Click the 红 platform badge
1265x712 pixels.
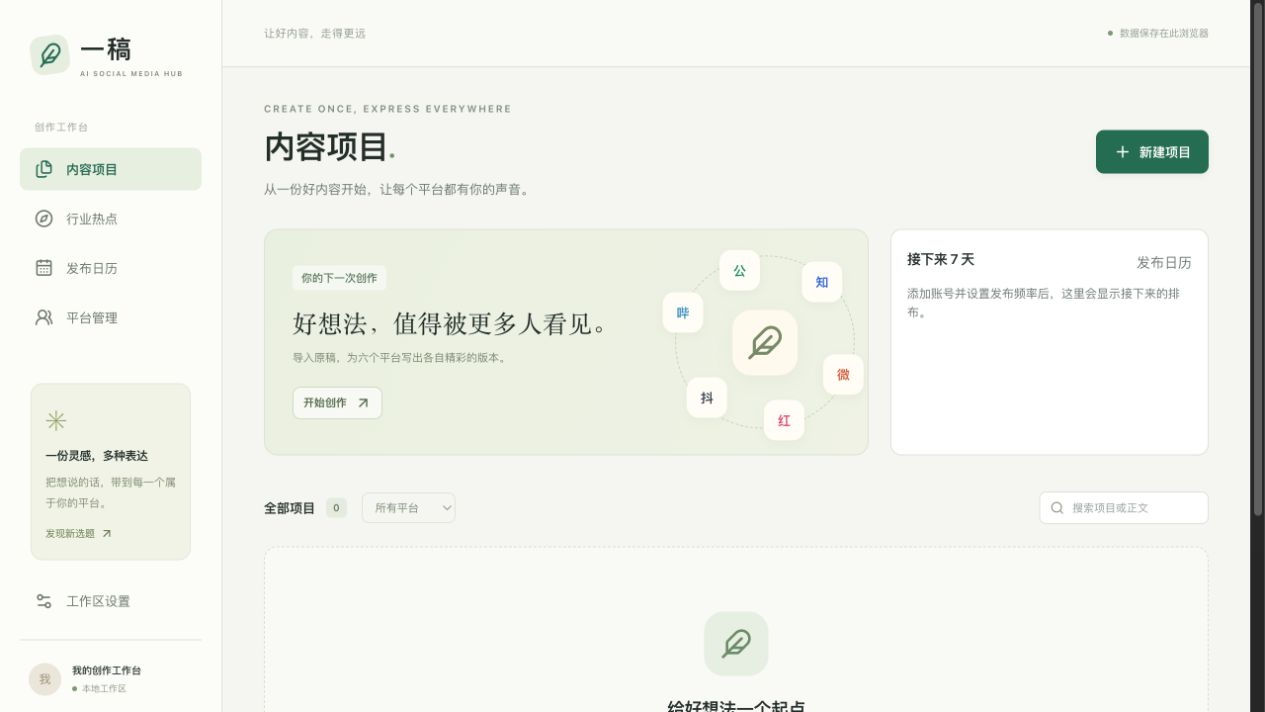(784, 420)
